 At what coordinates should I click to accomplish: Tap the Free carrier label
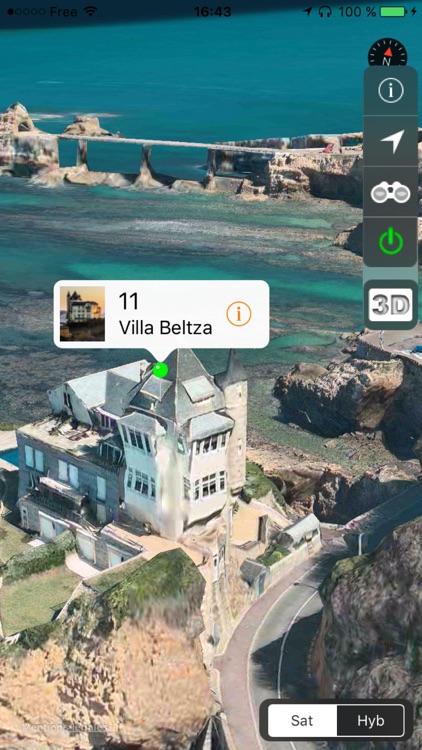click(64, 12)
